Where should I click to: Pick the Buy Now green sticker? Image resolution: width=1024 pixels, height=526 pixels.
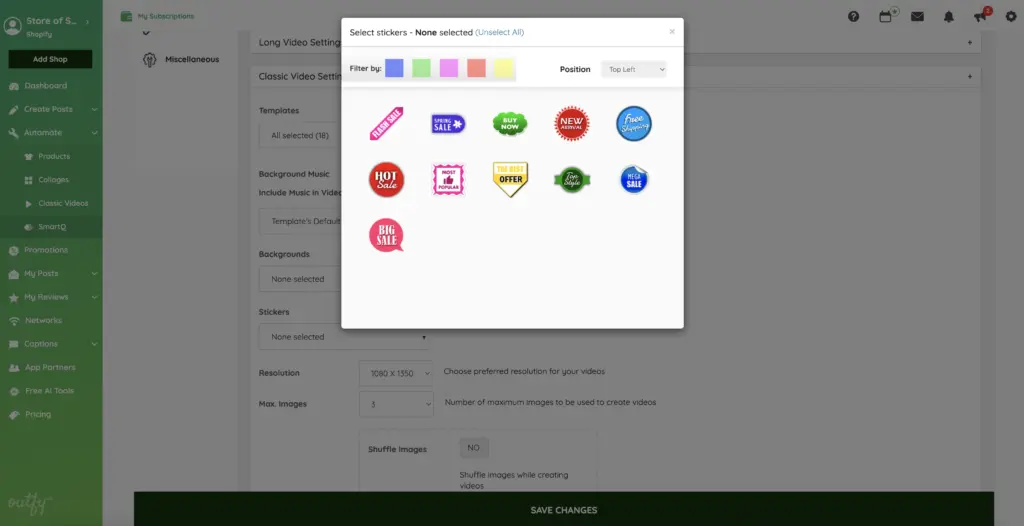(509, 124)
